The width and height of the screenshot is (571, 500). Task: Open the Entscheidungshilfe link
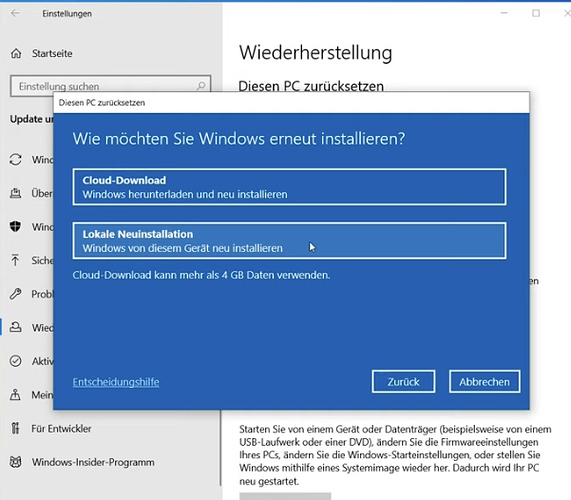(x=116, y=382)
